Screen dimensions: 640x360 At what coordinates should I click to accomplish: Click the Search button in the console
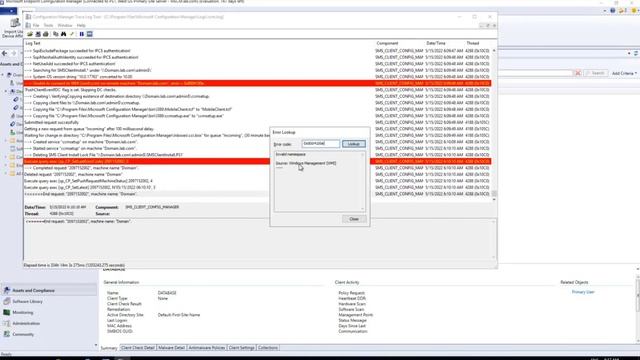click(596, 73)
